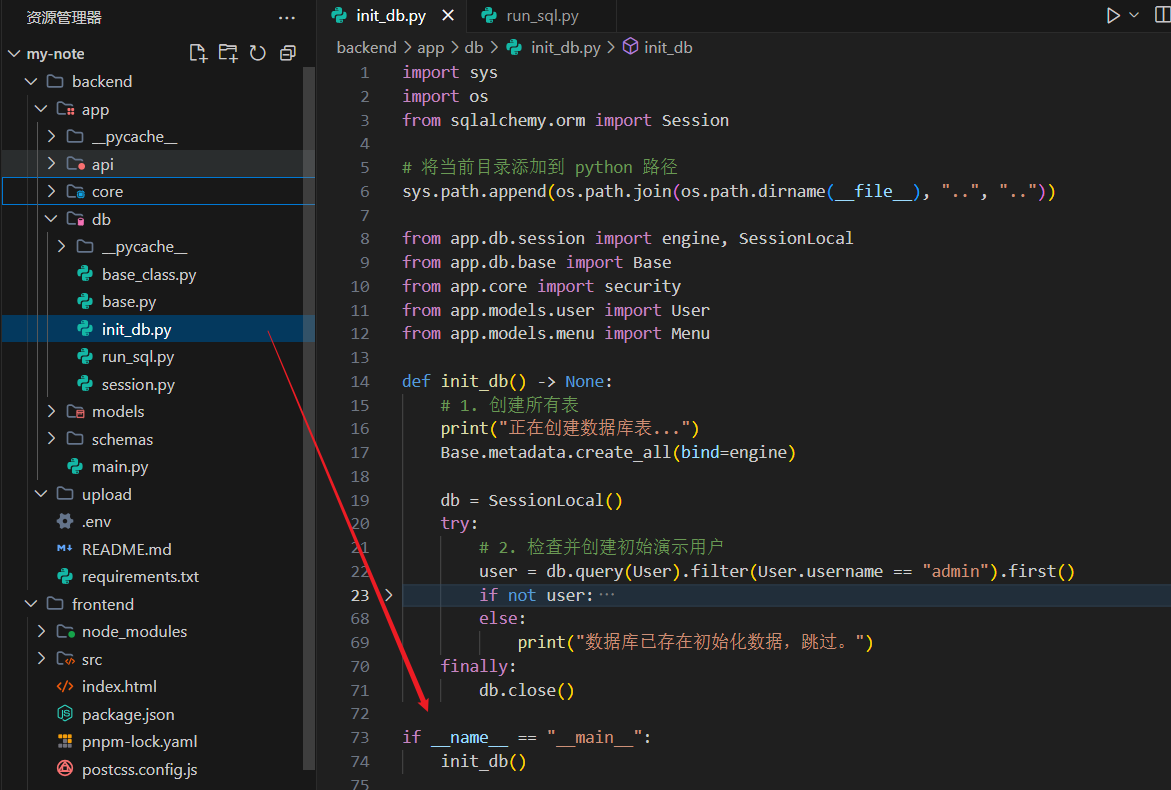The image size is (1171, 790).
Task: Collapse all folders in explorer
Action: point(288,53)
